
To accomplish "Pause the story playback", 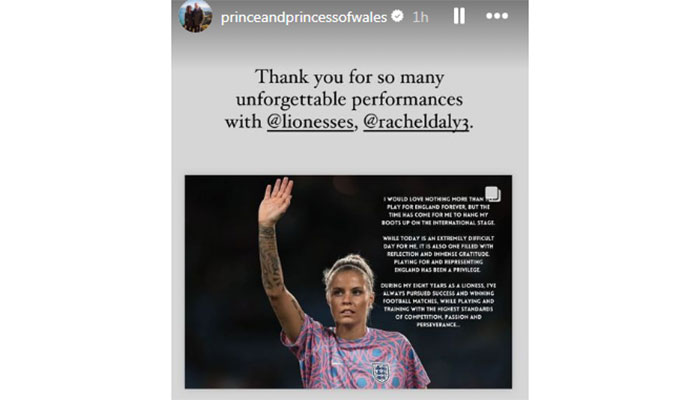I will click(459, 16).
